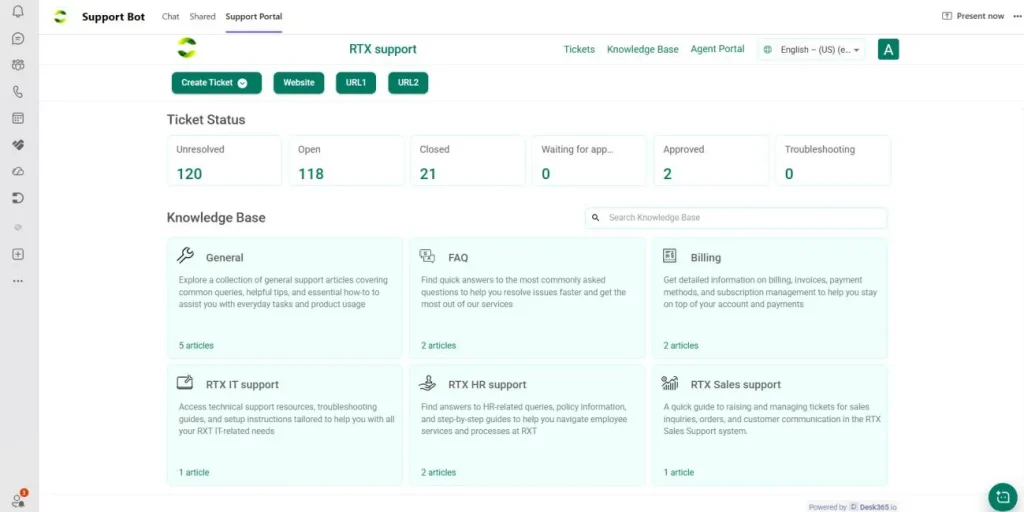
Task: Click the Billing invoice icon
Action: pos(669,255)
